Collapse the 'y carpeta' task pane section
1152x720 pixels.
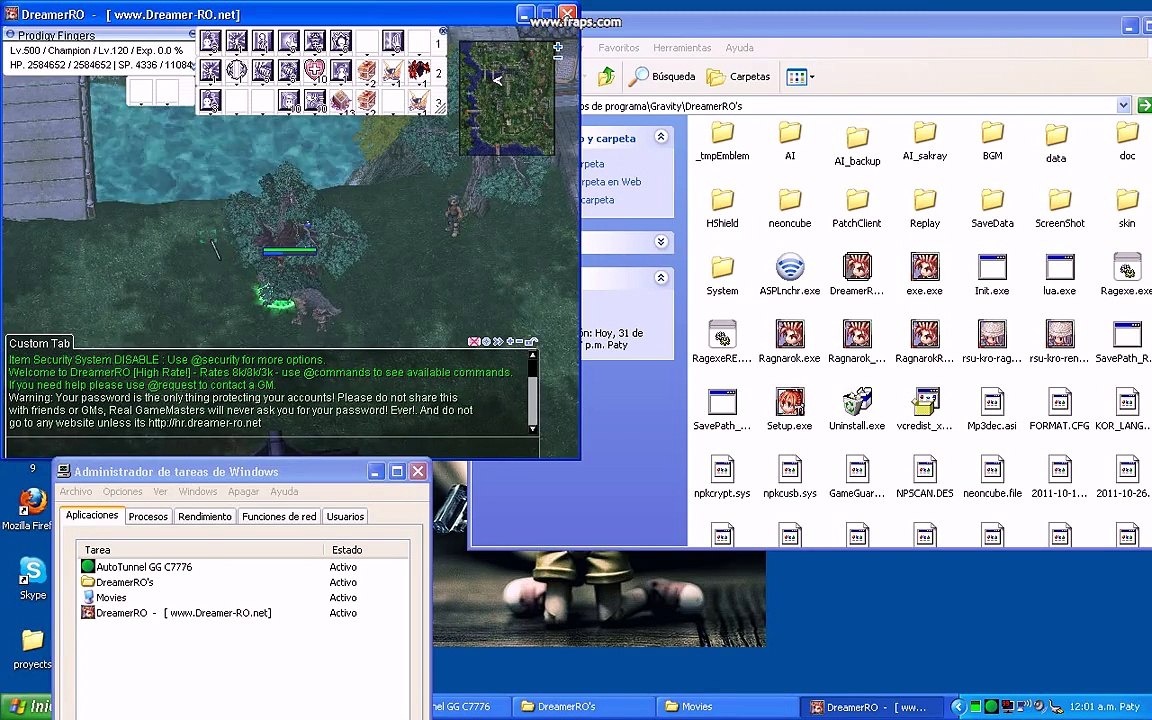(x=661, y=137)
